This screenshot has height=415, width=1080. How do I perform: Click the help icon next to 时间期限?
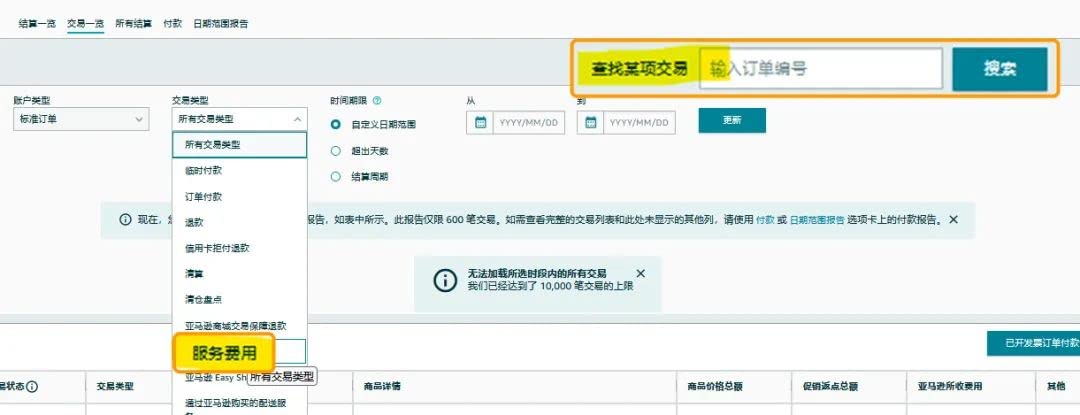point(377,101)
